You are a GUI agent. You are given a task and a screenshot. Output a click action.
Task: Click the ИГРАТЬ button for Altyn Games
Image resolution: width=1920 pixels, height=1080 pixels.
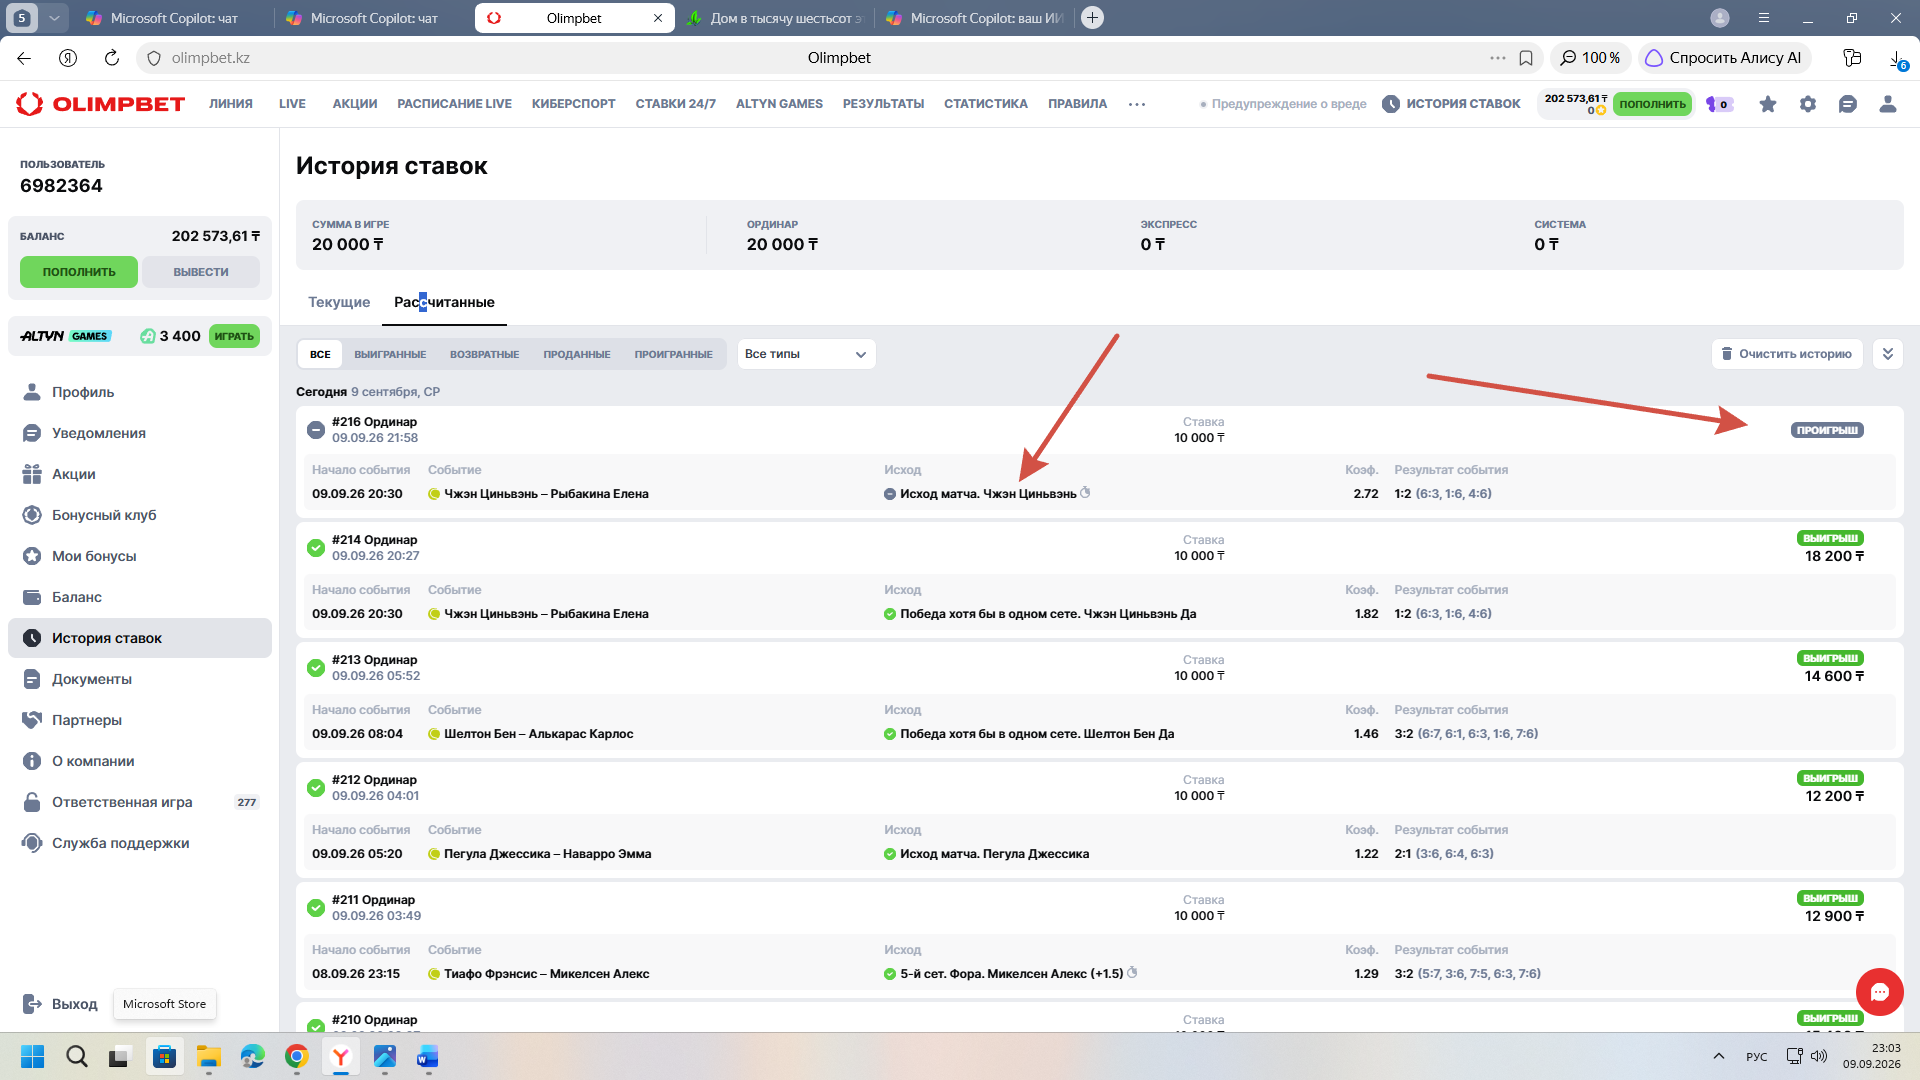(x=234, y=336)
